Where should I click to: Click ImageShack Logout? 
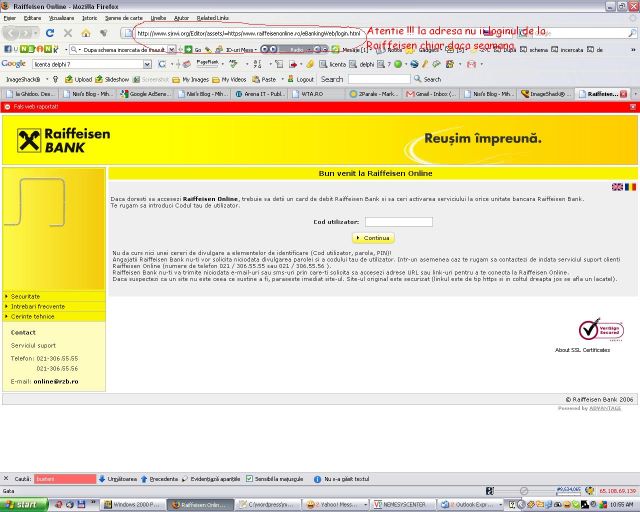pos(301,79)
